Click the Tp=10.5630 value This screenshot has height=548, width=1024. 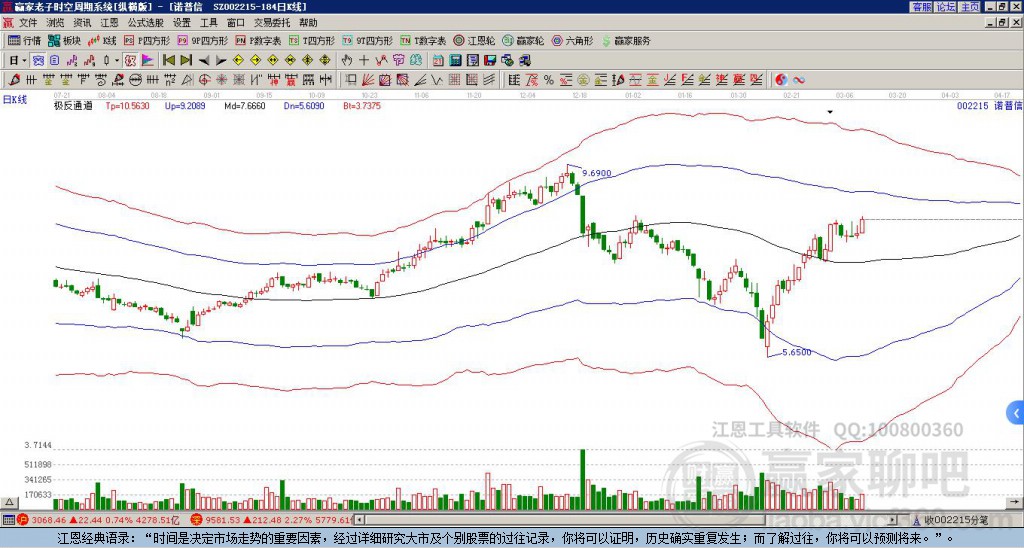[x=127, y=106]
